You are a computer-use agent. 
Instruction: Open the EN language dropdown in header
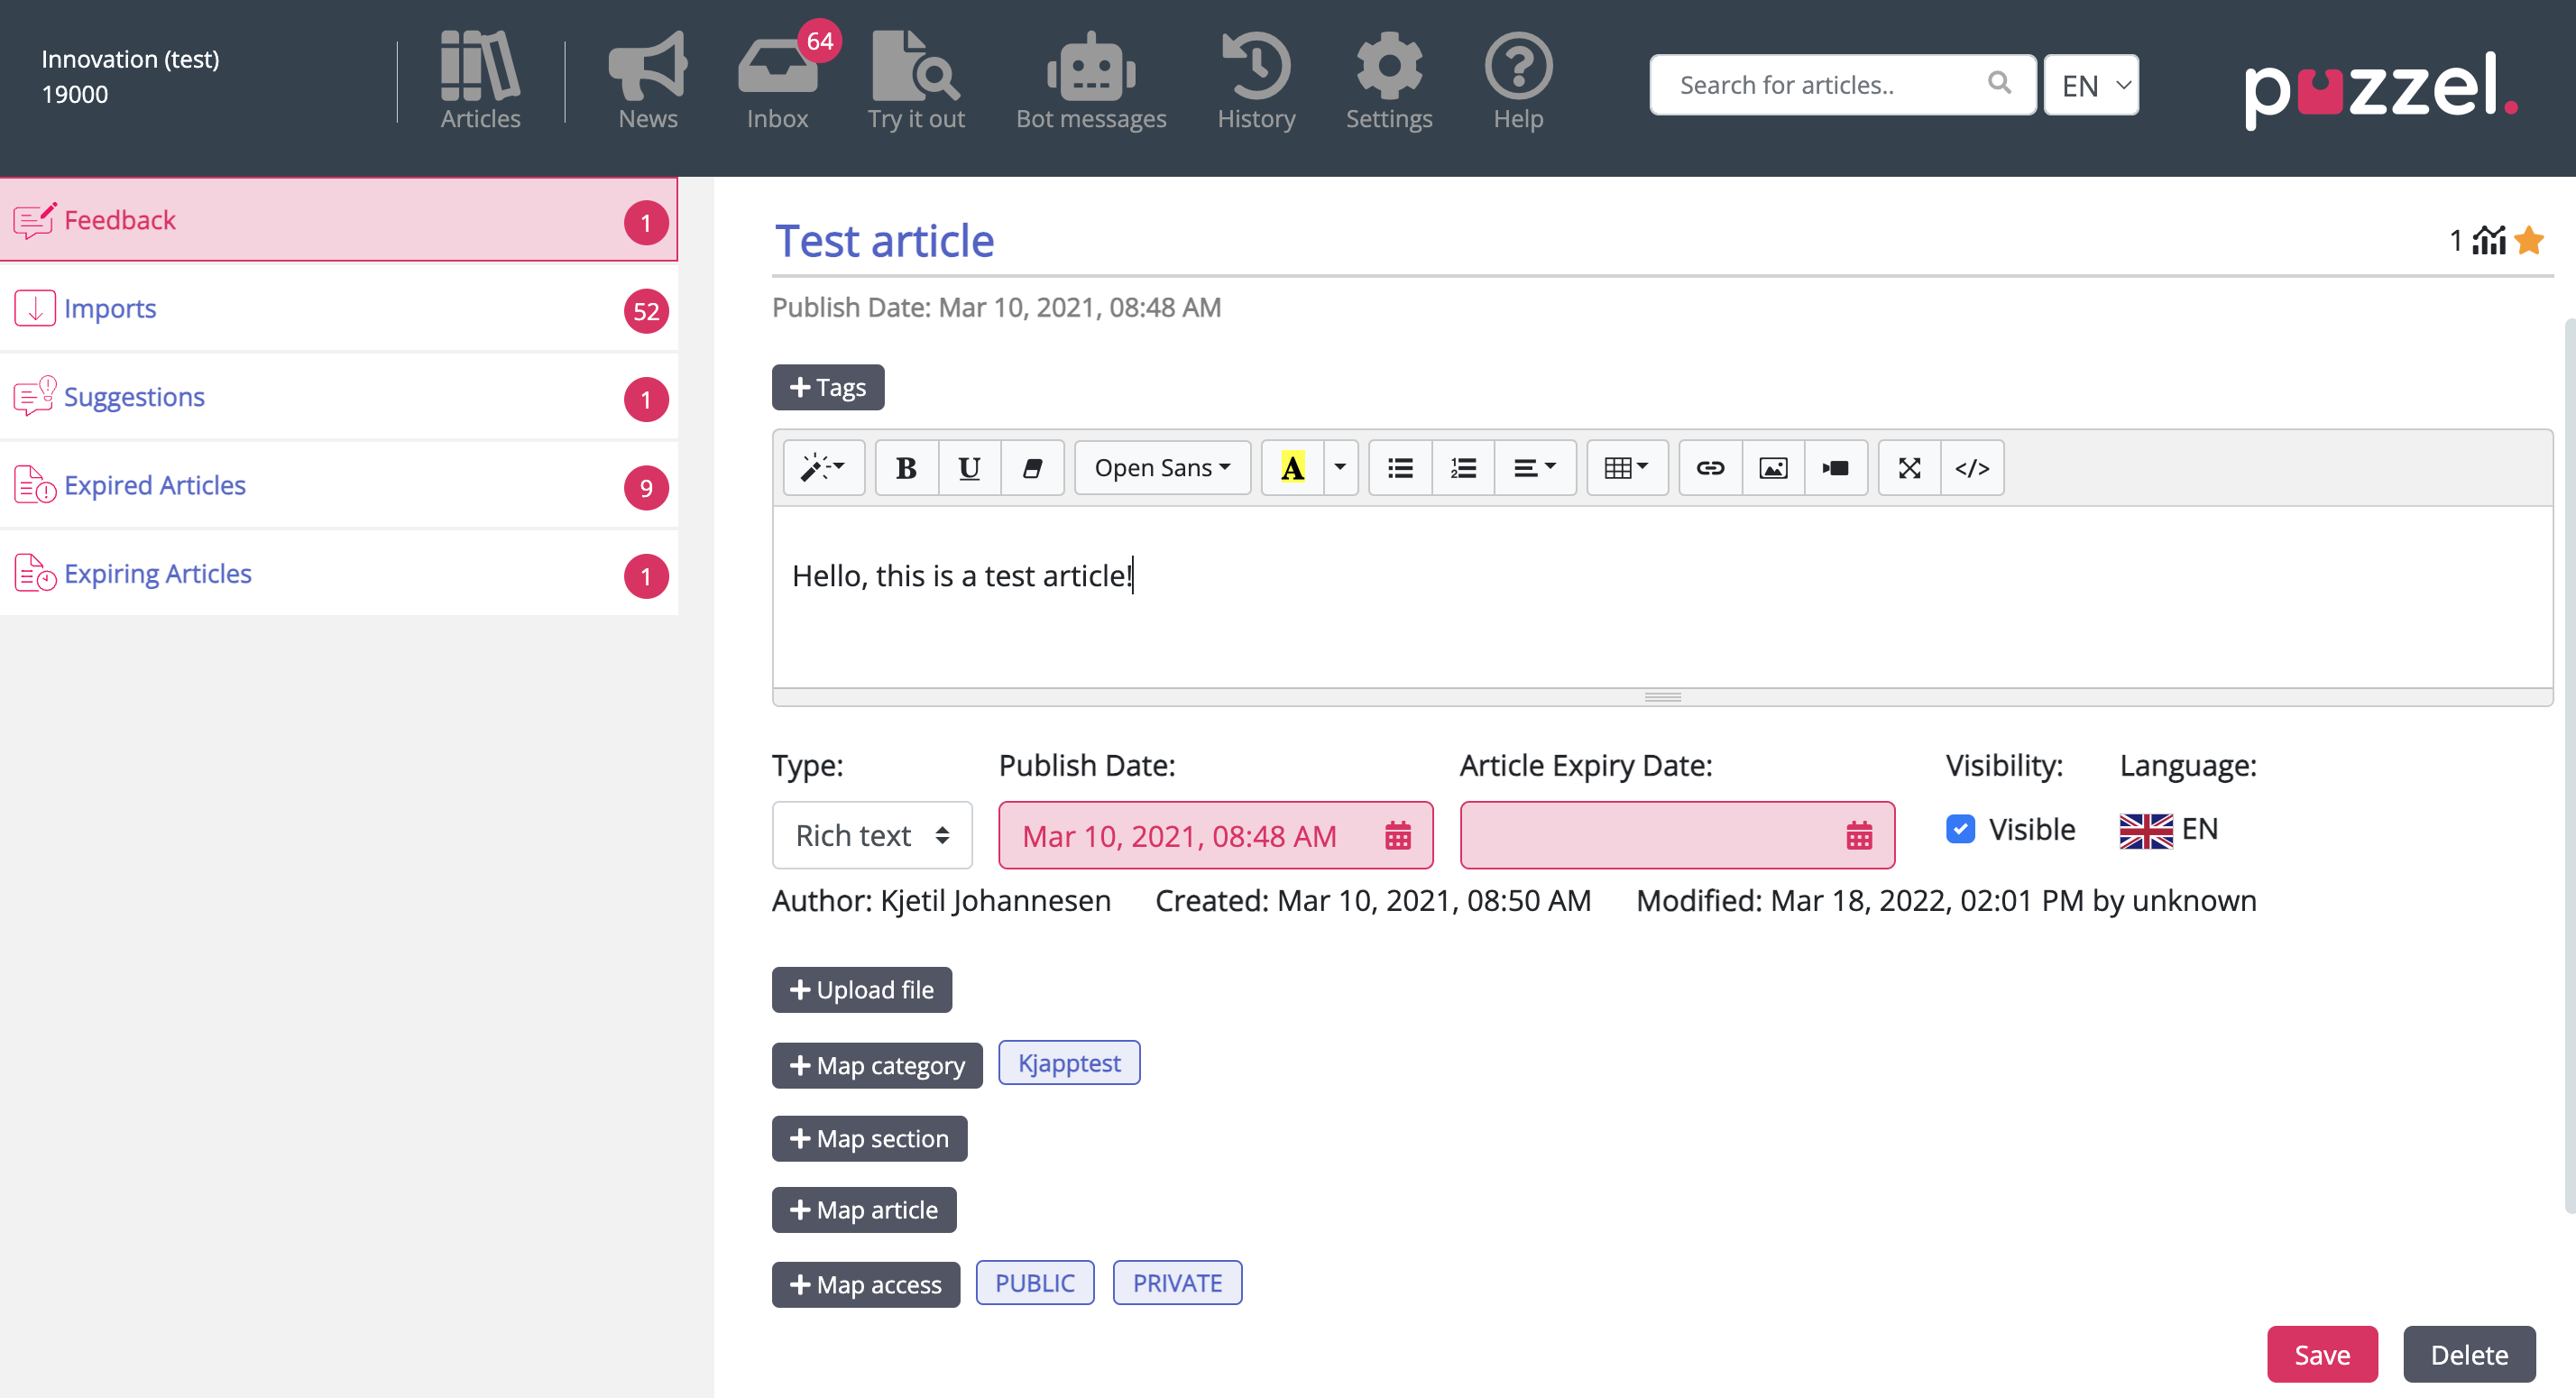(2091, 85)
